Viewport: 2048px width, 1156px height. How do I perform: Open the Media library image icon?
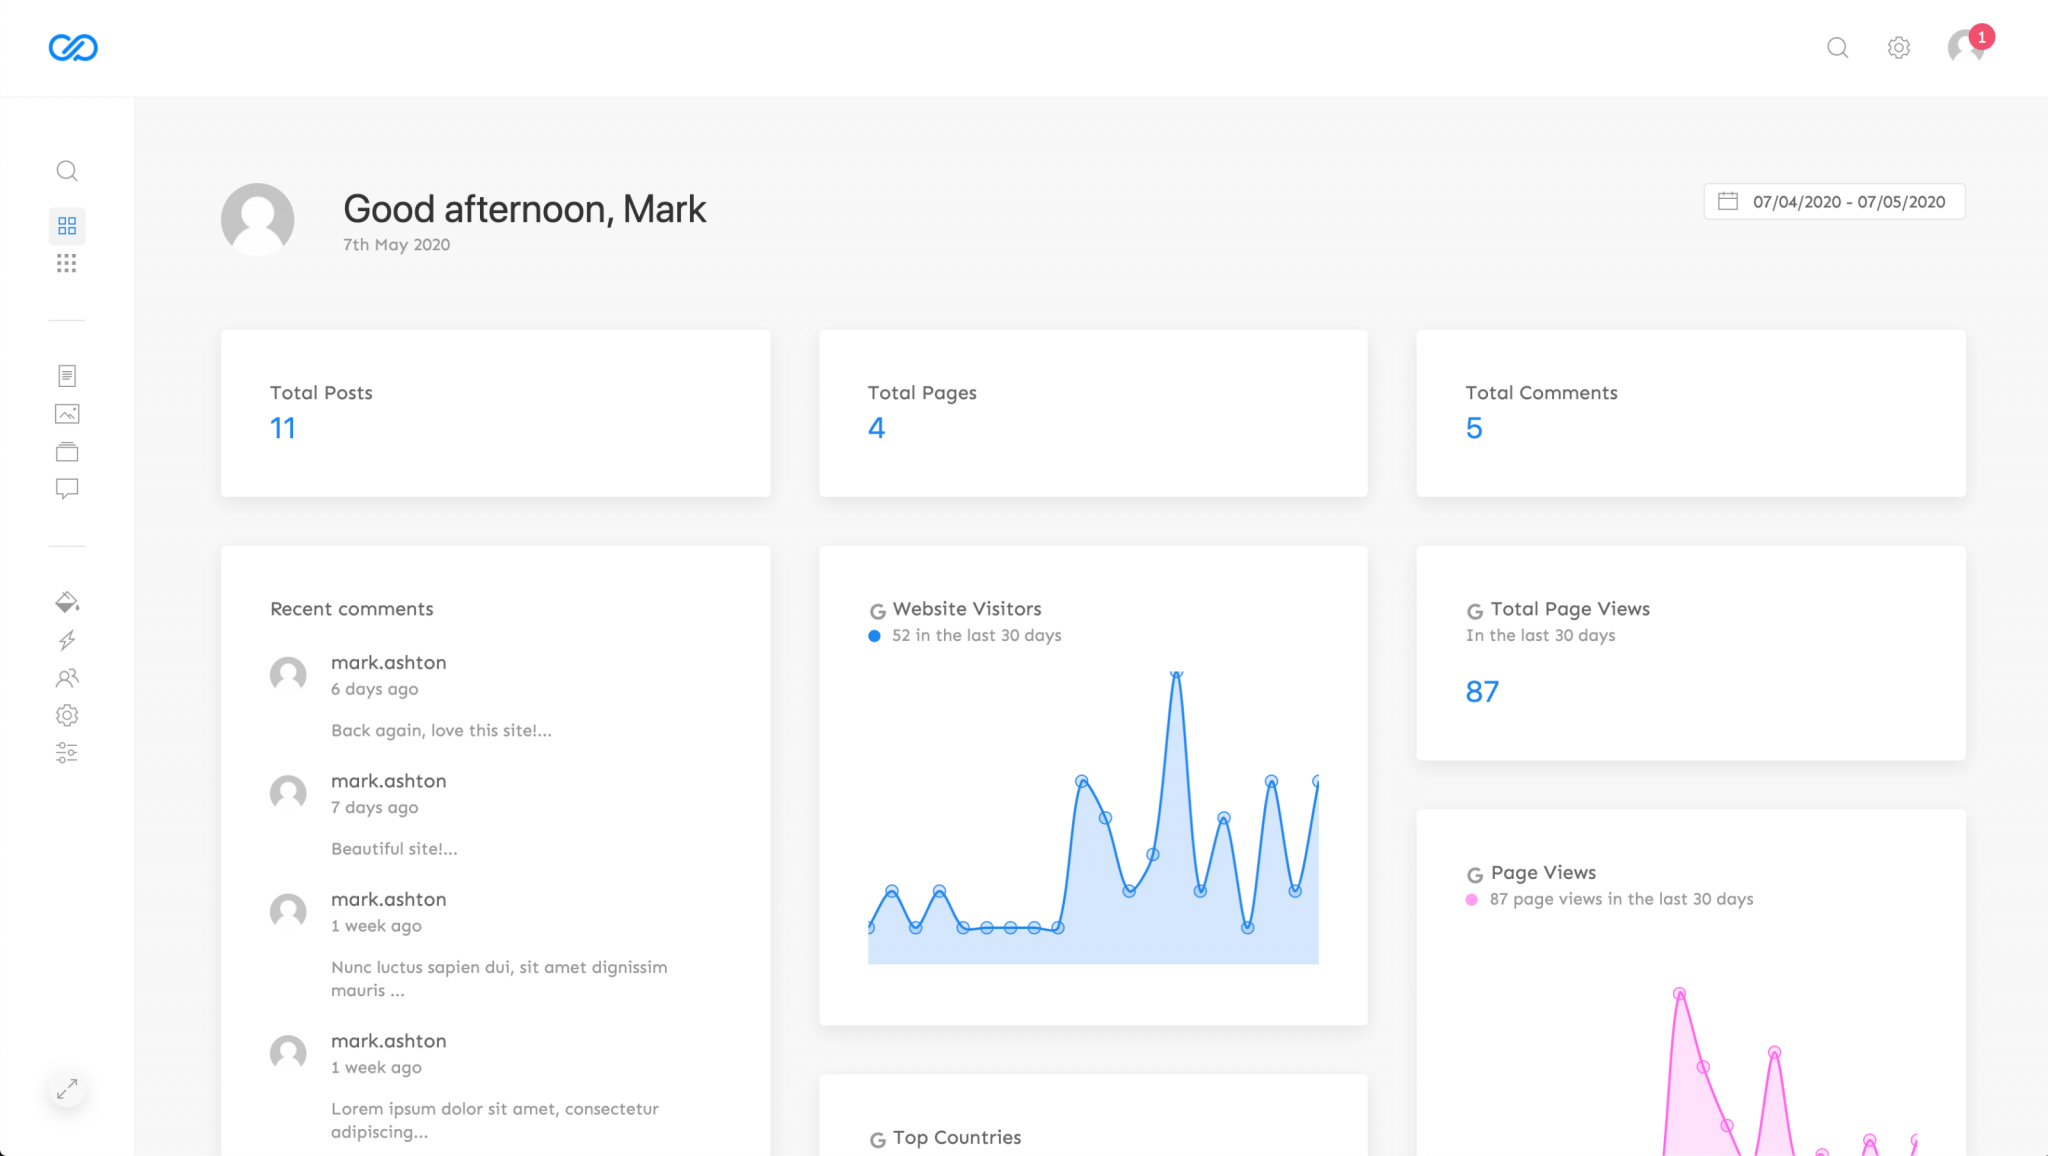coord(67,413)
